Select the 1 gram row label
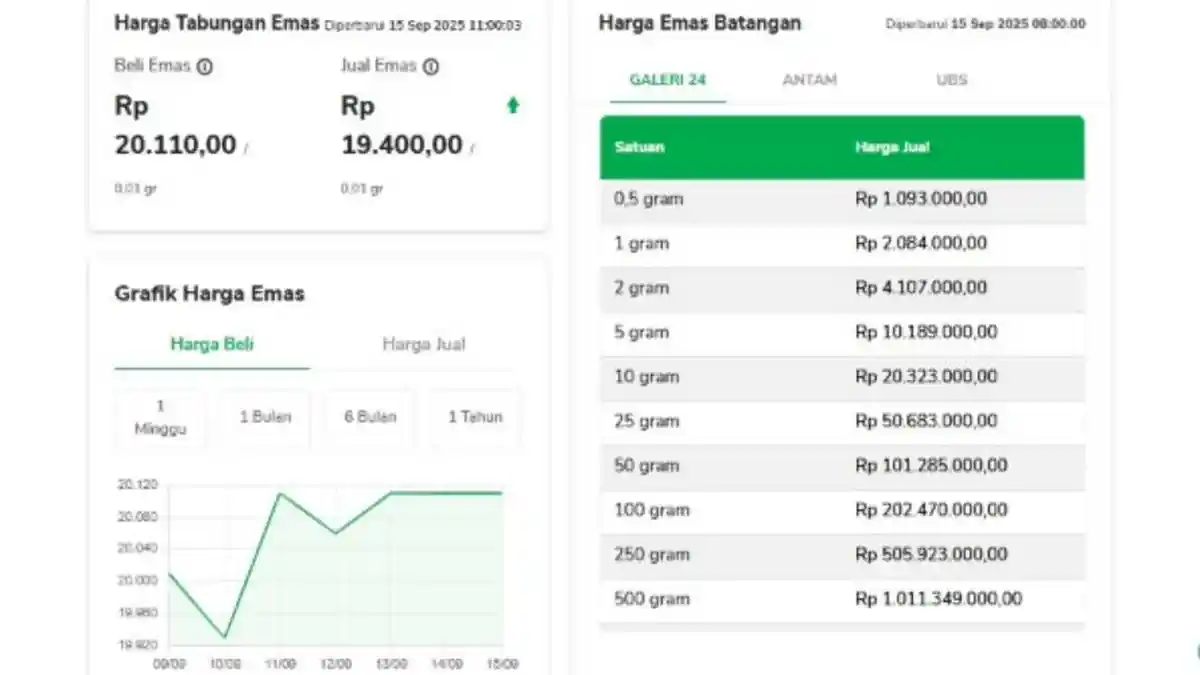This screenshot has height=675, width=1200. coord(642,243)
